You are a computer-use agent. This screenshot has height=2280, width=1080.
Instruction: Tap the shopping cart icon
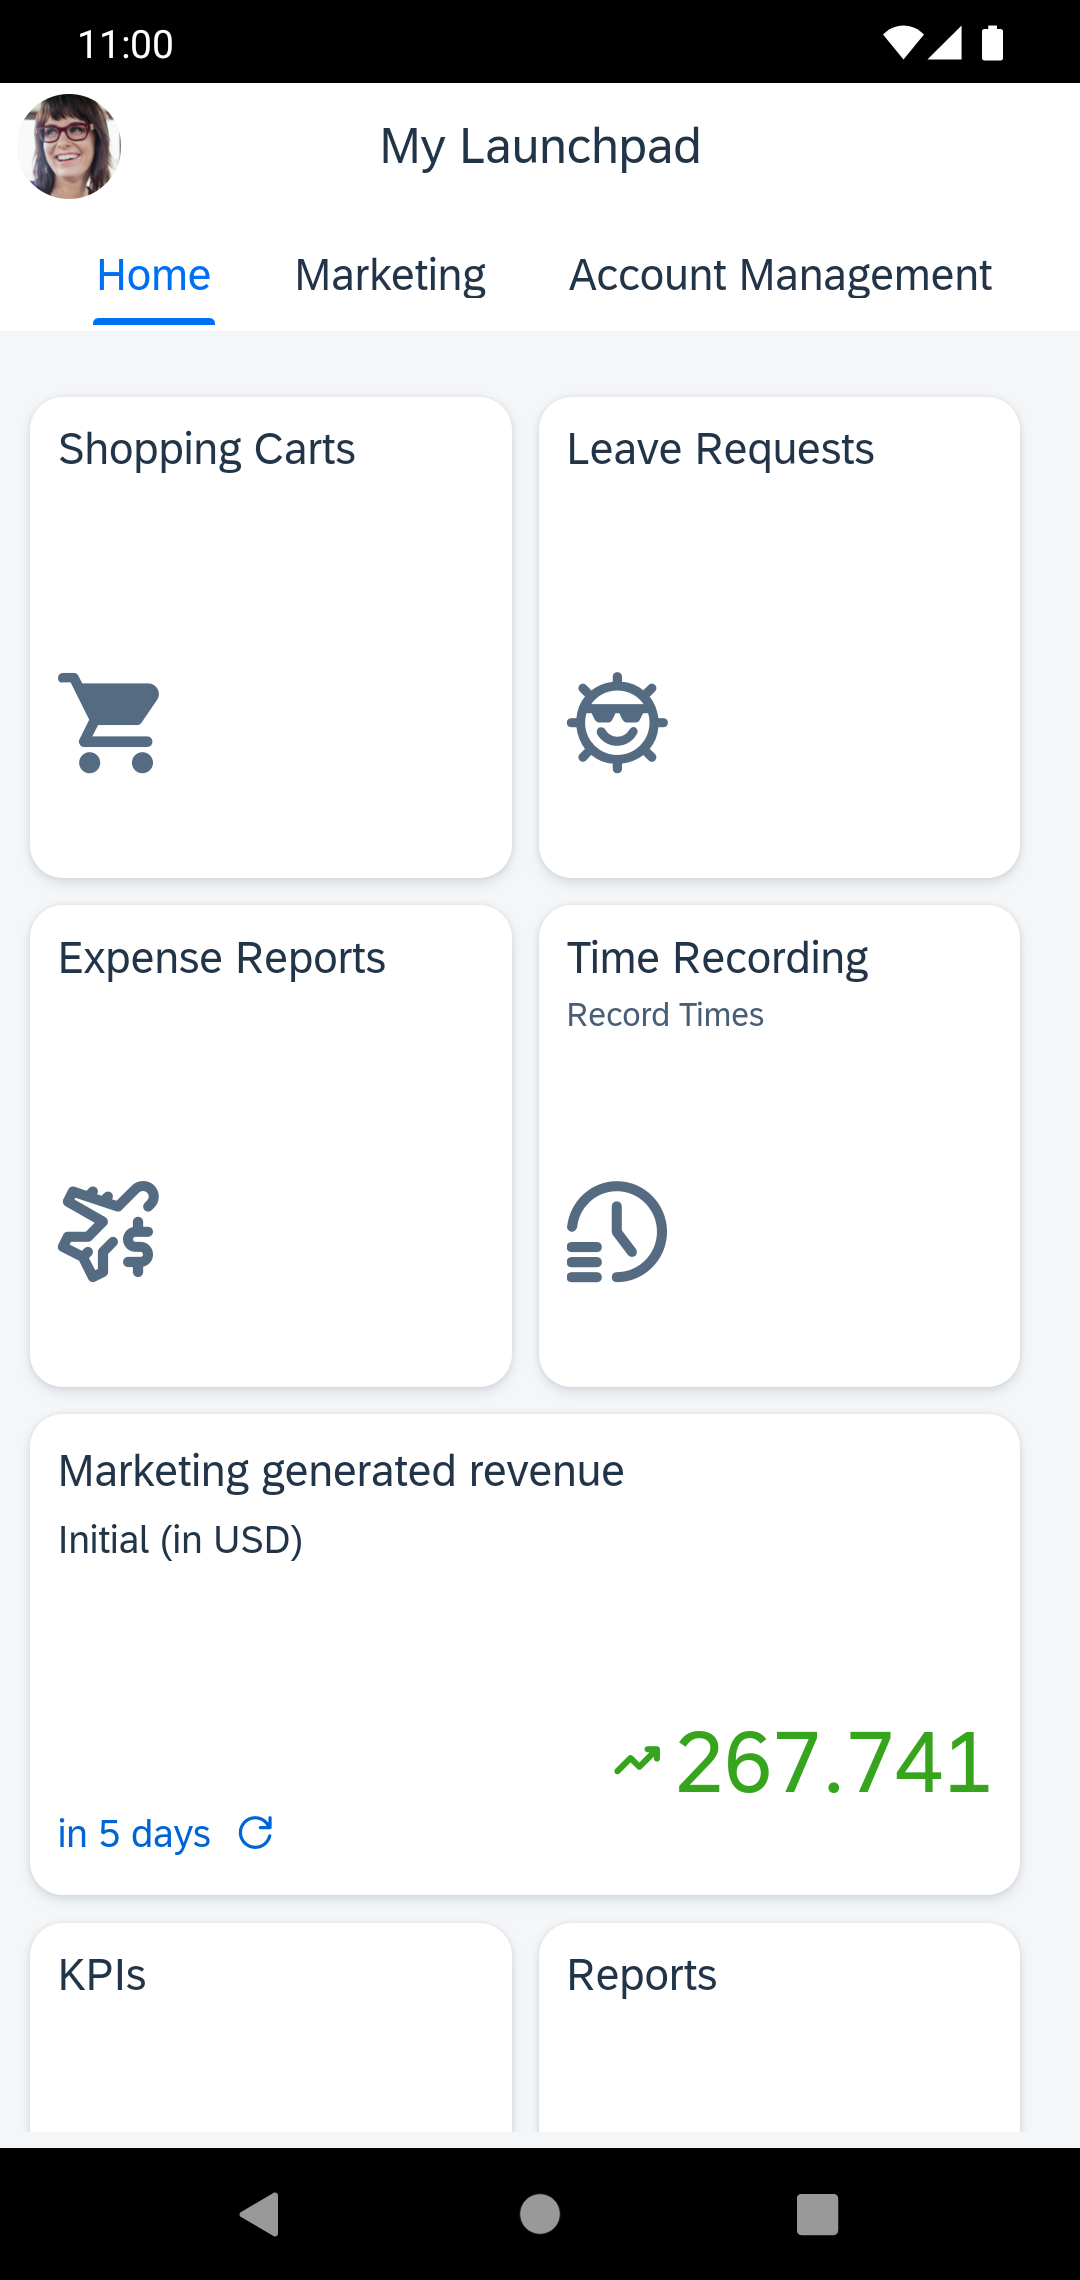click(109, 722)
